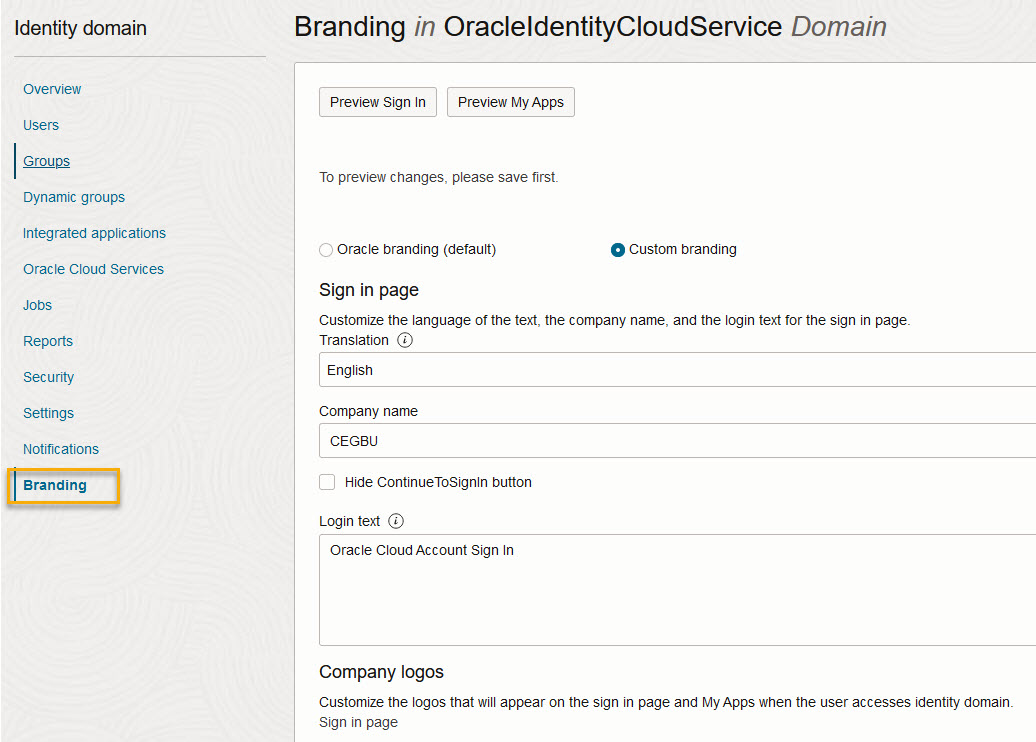Select Oracle branding (default) radio button
Screen dimensions: 1036x742
click(326, 250)
